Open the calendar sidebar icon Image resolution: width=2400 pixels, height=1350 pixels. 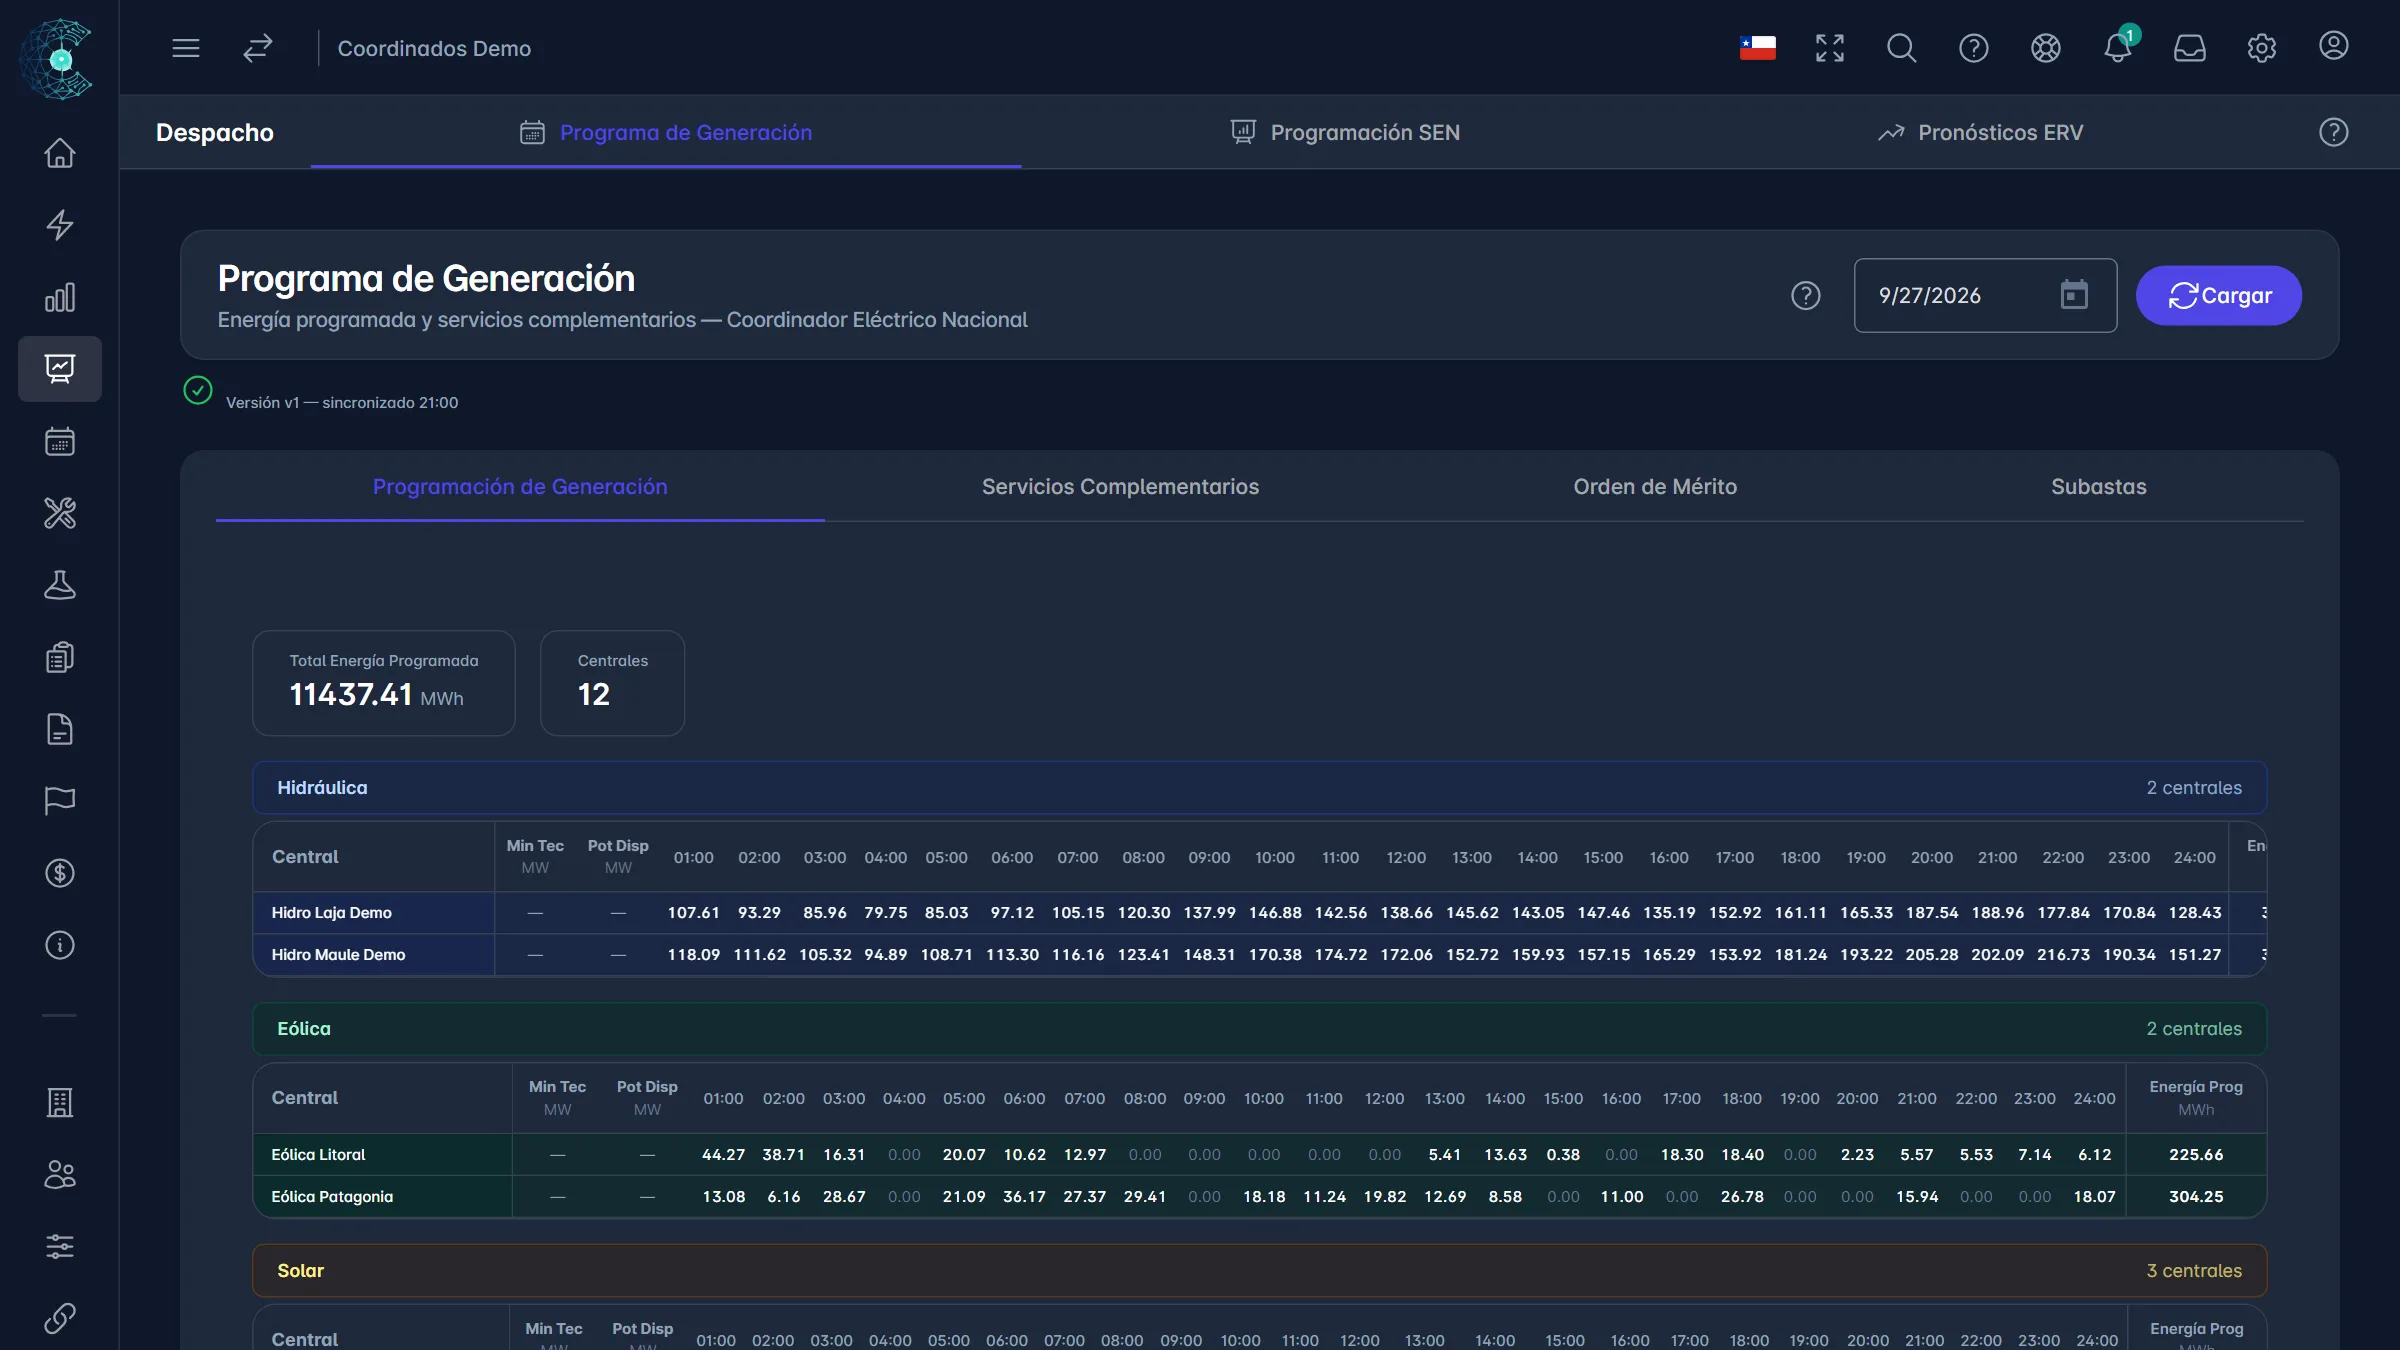pos(60,441)
